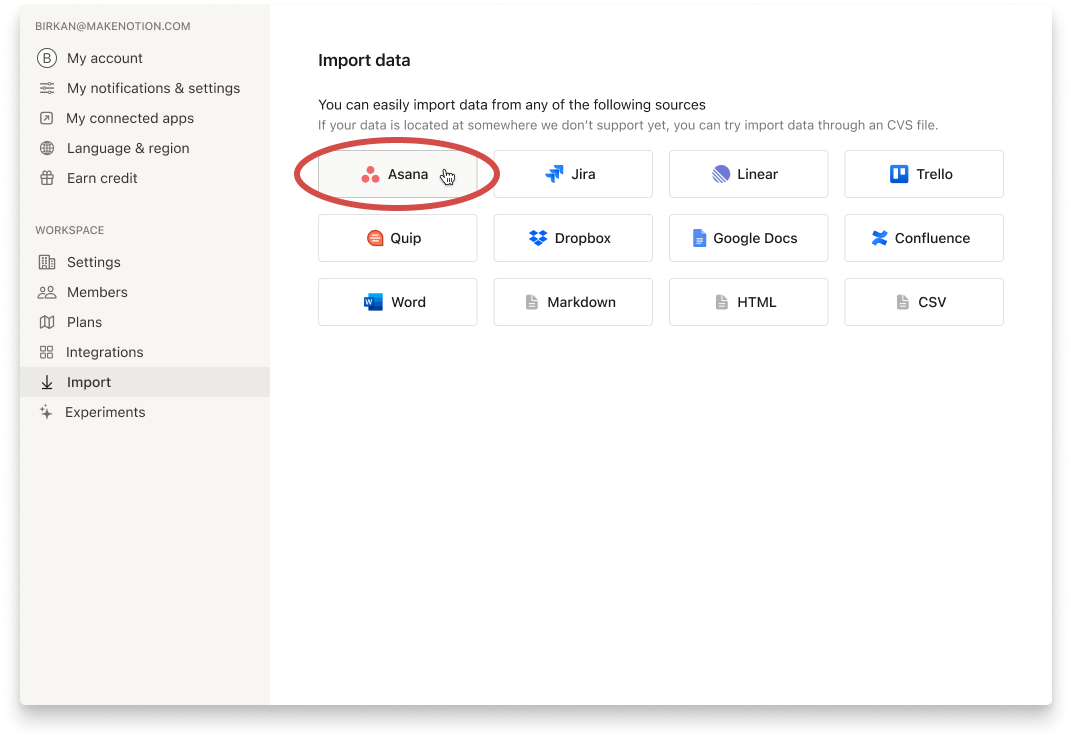1072x740 pixels.
Task: Select Earn credit in sidebar
Action: pos(102,178)
